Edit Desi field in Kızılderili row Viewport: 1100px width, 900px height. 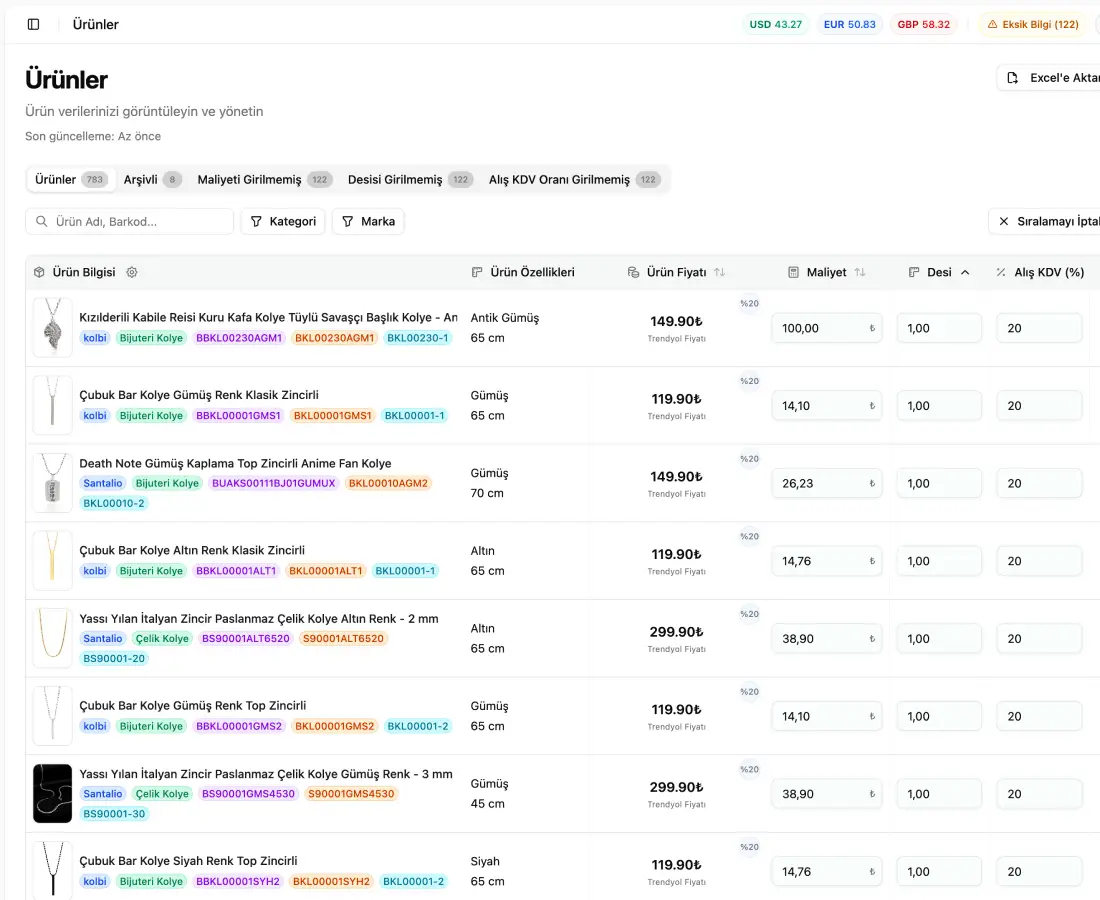pyautogui.click(x=939, y=328)
